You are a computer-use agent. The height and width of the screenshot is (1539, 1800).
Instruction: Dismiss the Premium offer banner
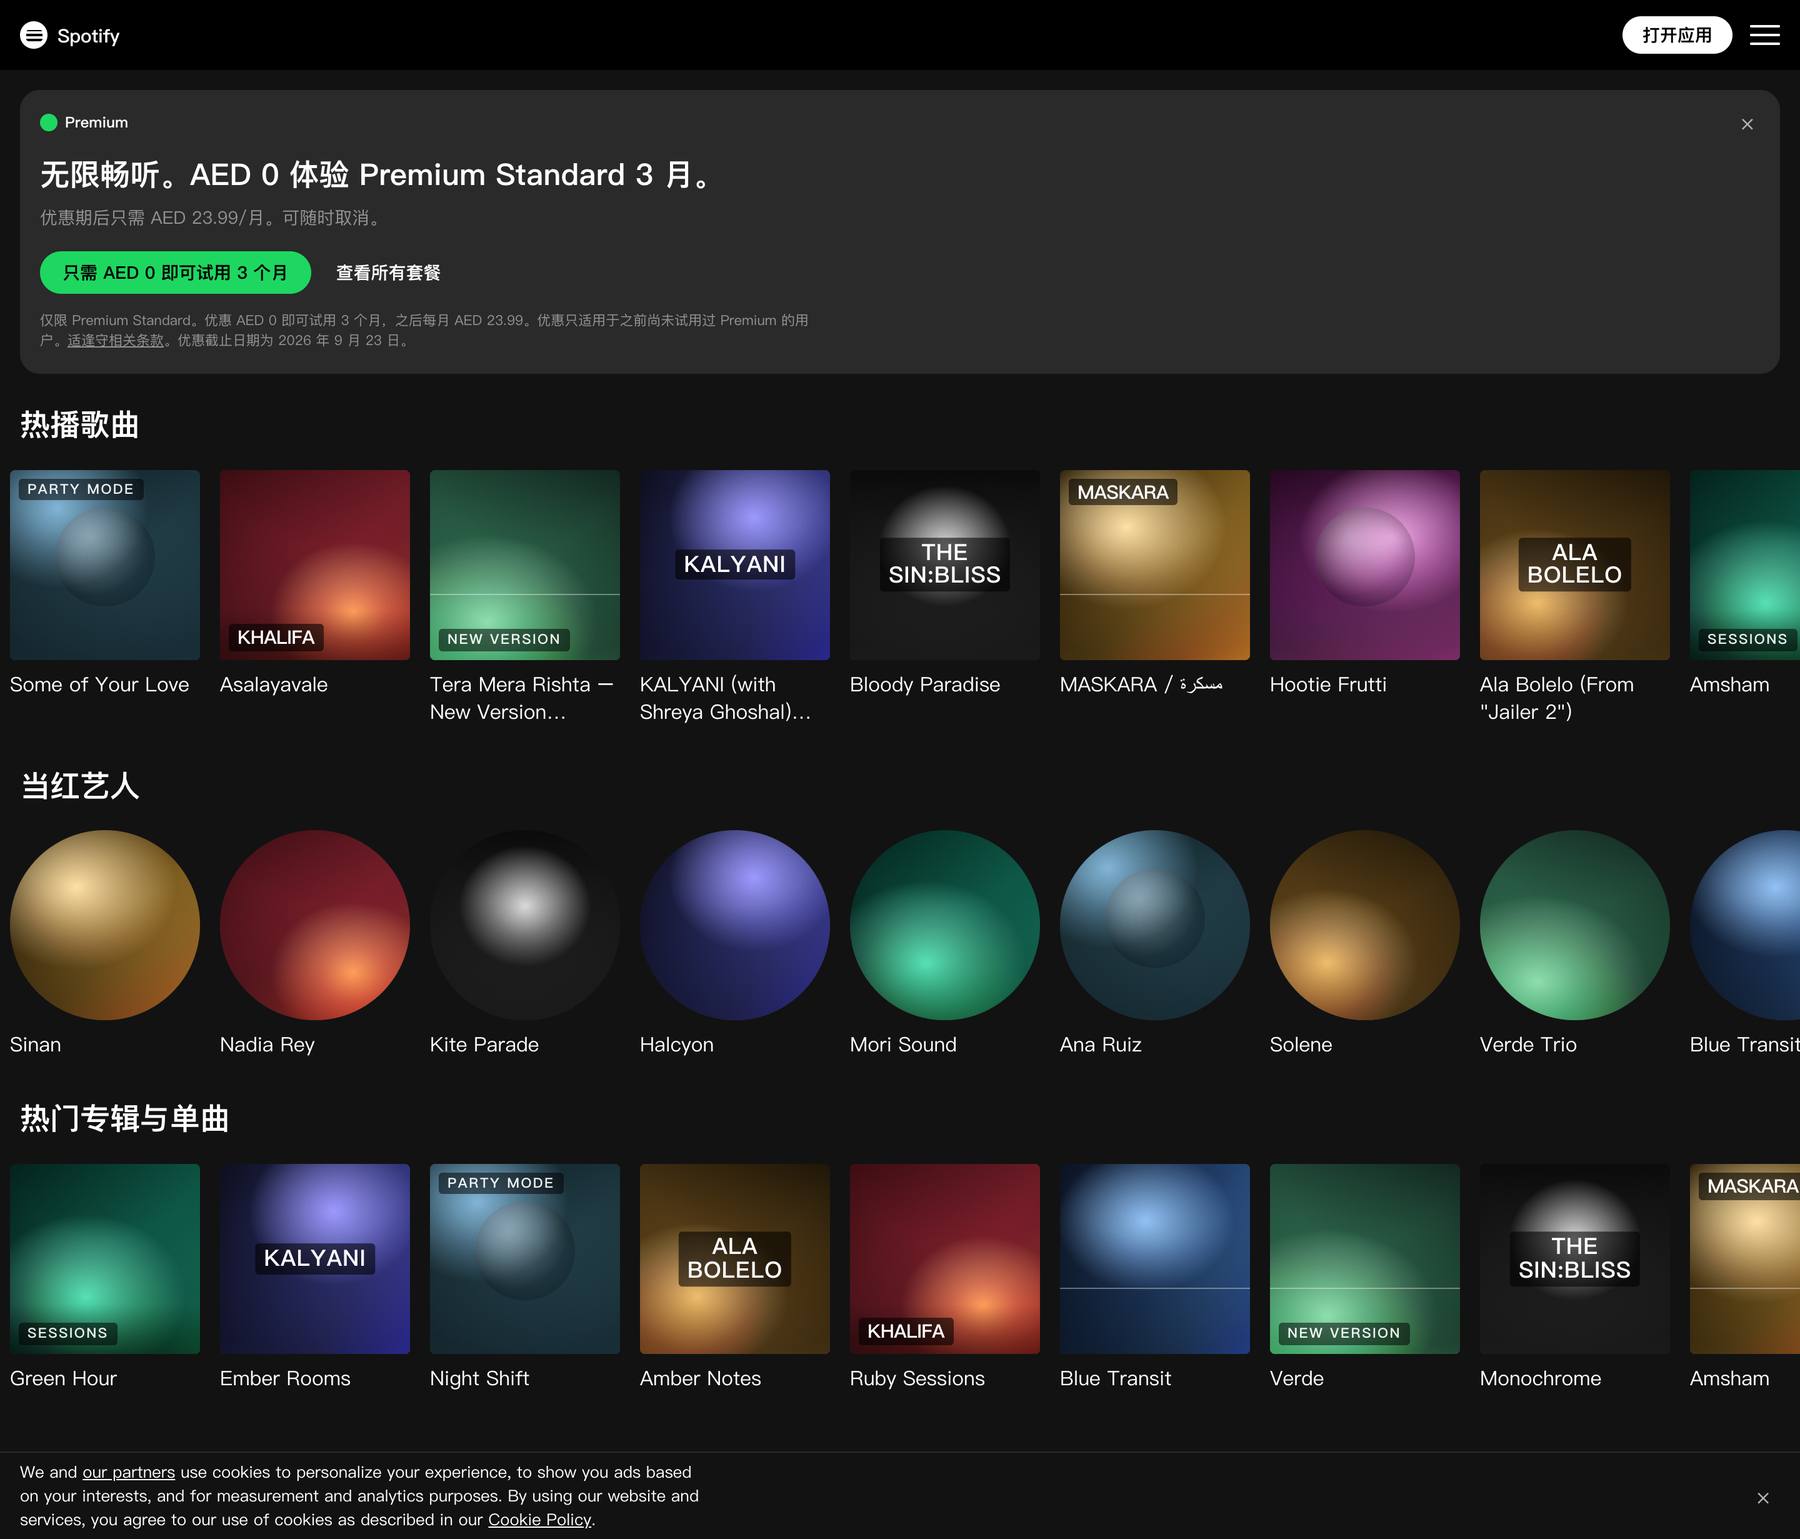1747,124
